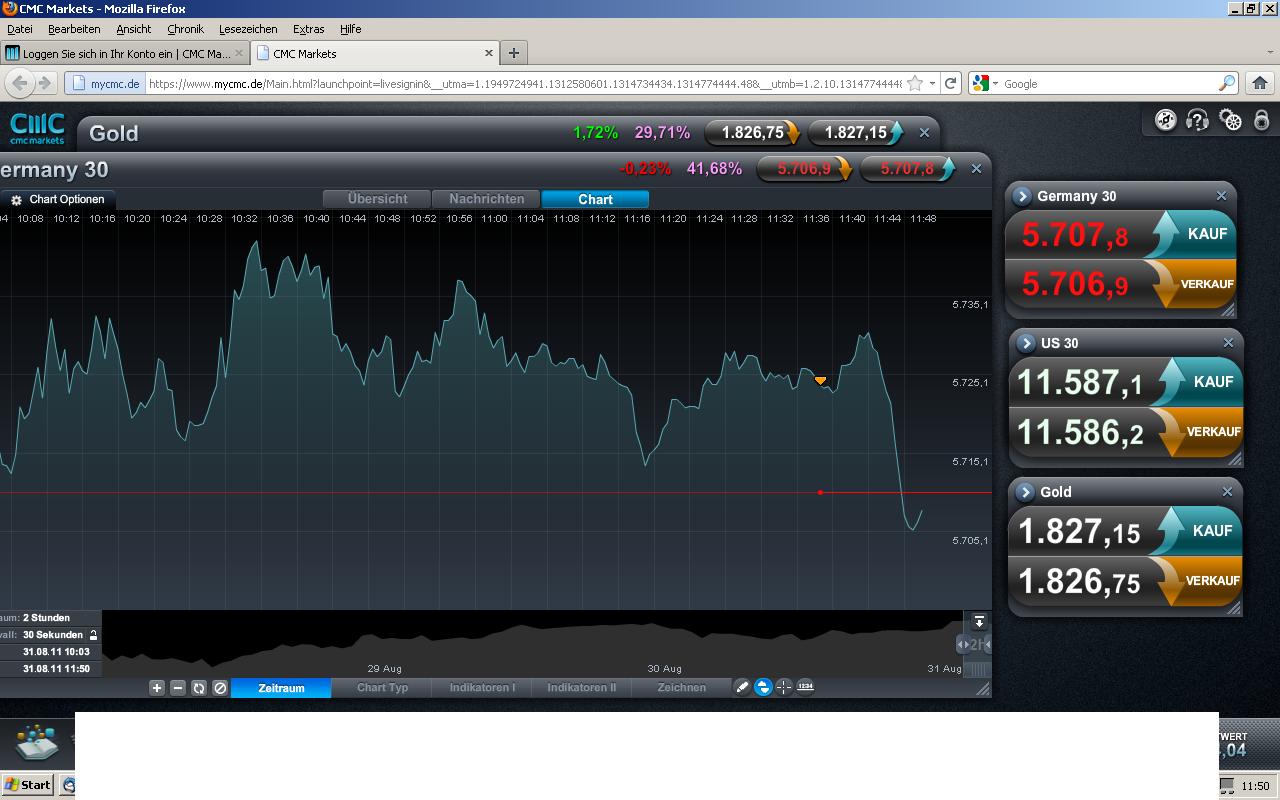Open the Zeichnen tab
Screen dimensions: 1280x800
[x=682, y=688]
